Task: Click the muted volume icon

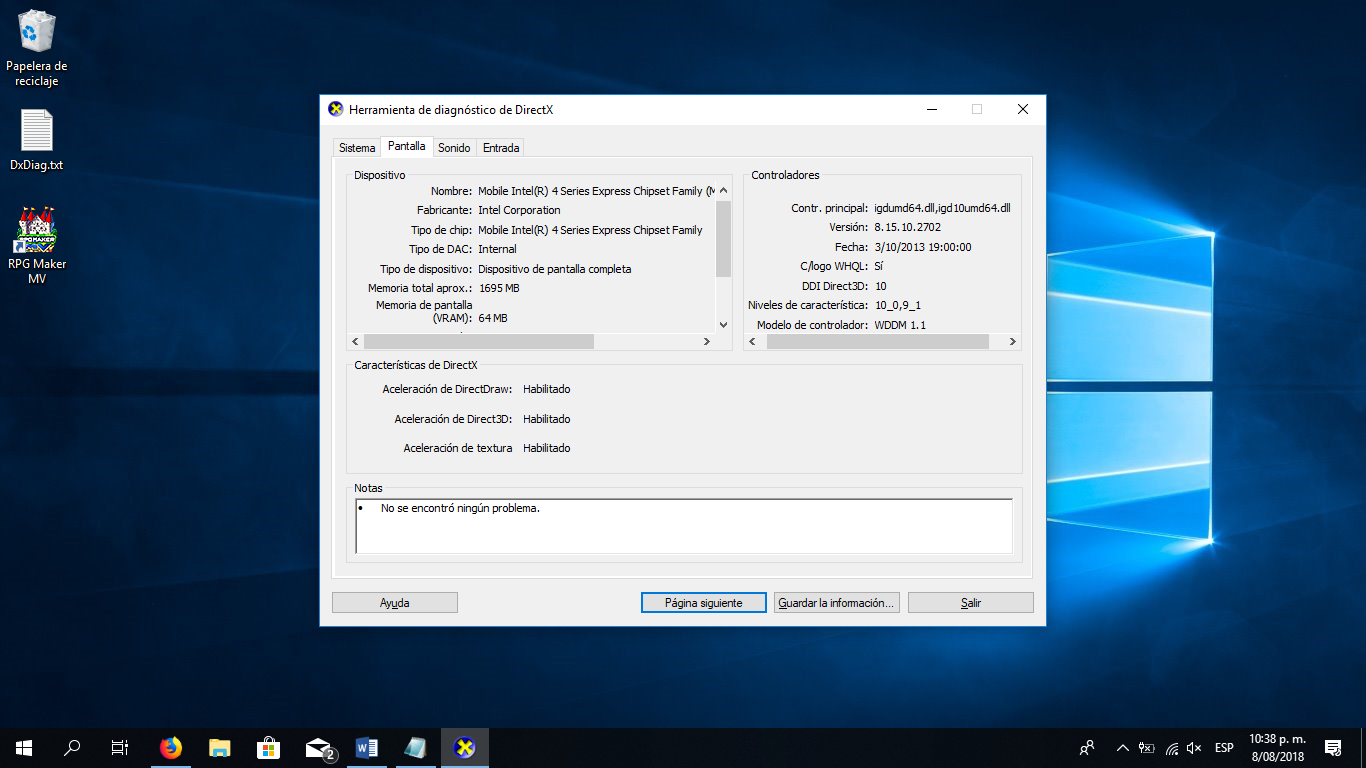Action: pos(1194,747)
